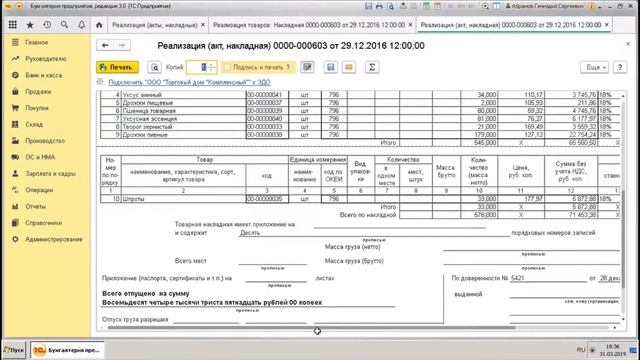
Task: Open notifications bell icon
Action: 82,25
